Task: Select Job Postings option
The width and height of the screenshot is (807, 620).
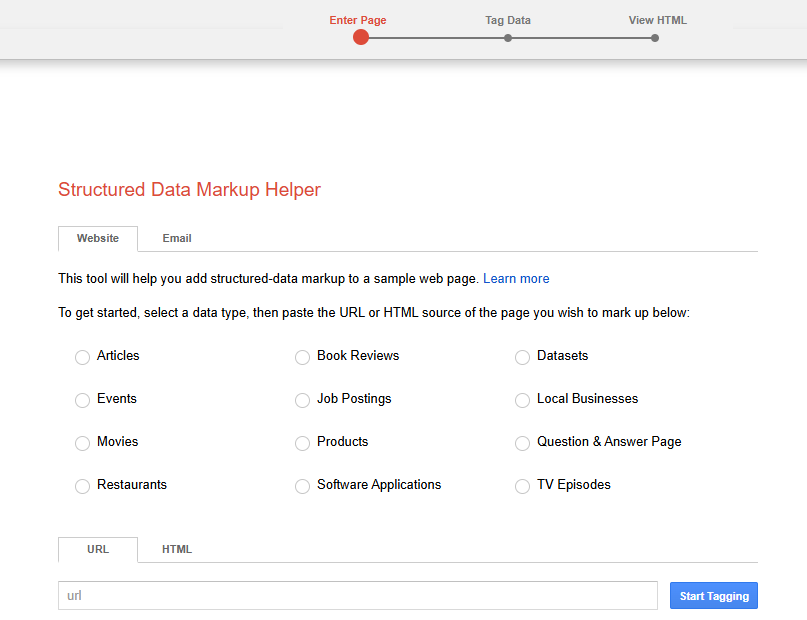Action: (303, 400)
